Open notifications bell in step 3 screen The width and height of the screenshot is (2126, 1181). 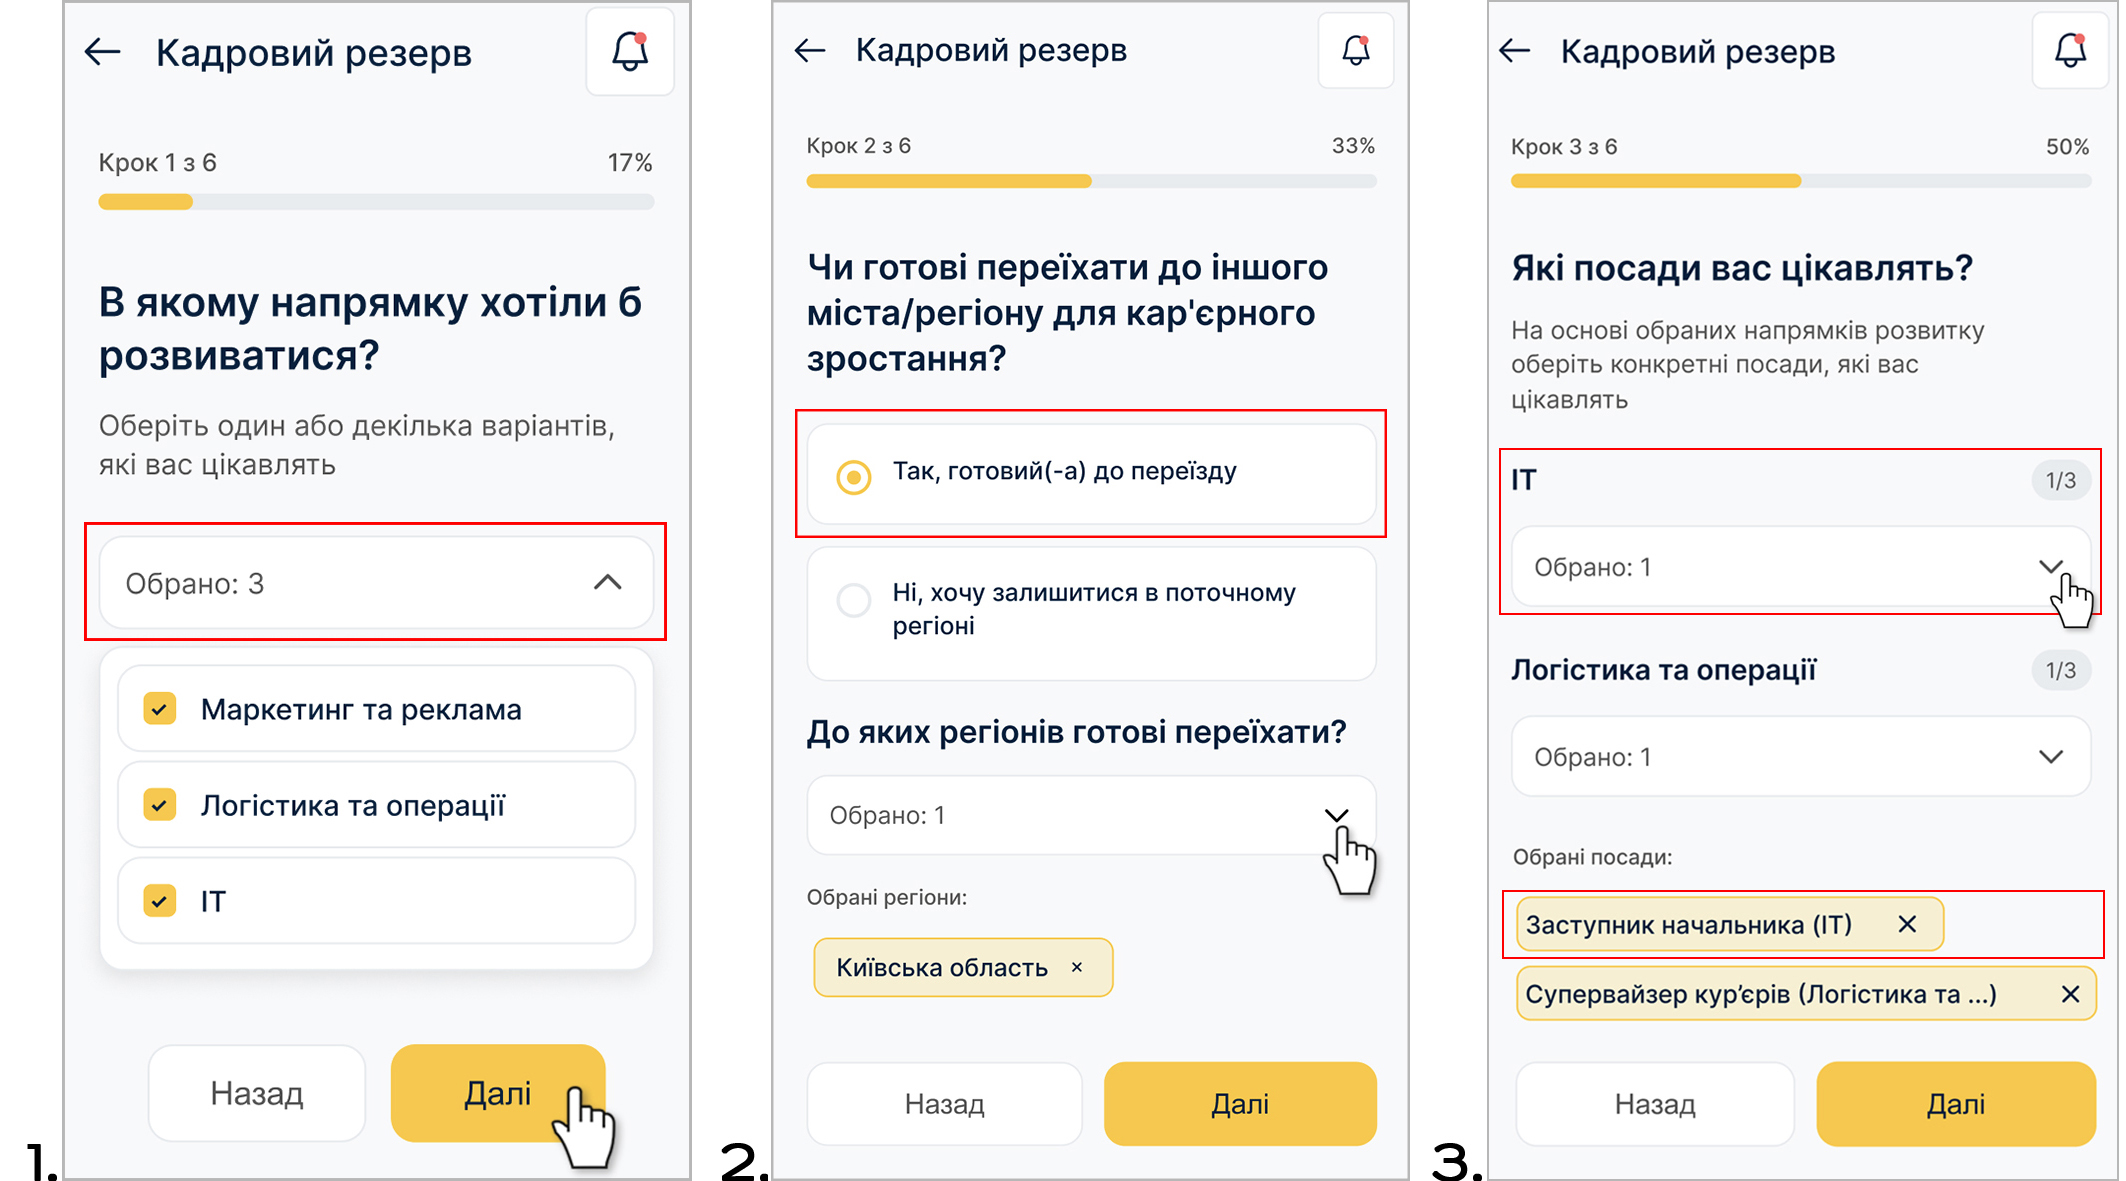coord(2070,51)
